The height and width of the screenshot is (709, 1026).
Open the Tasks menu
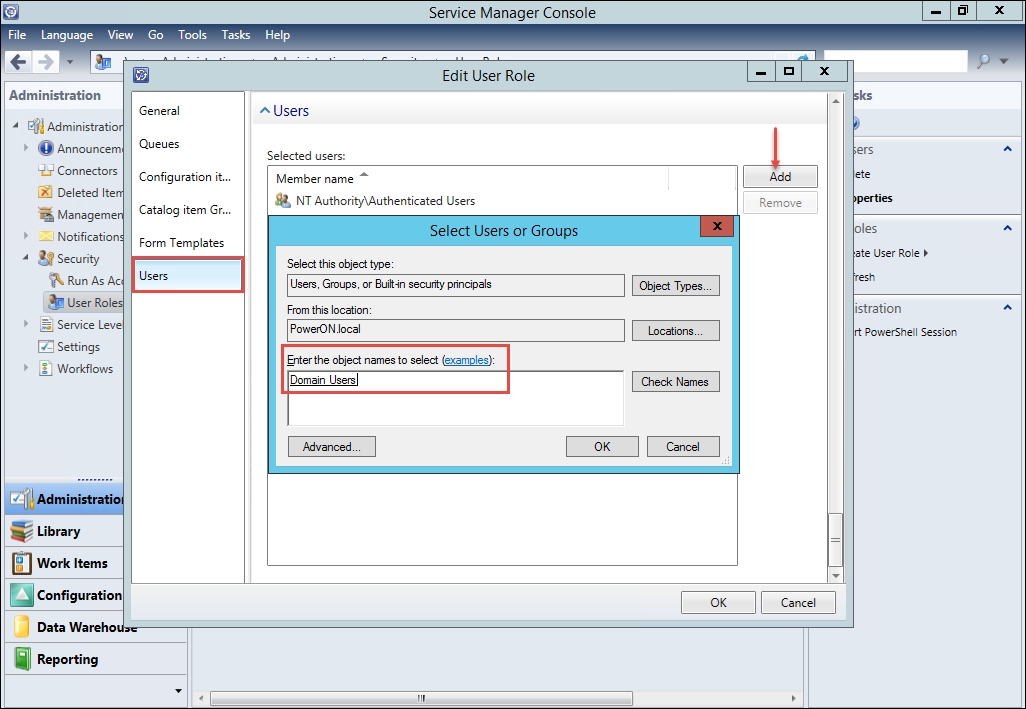(236, 35)
